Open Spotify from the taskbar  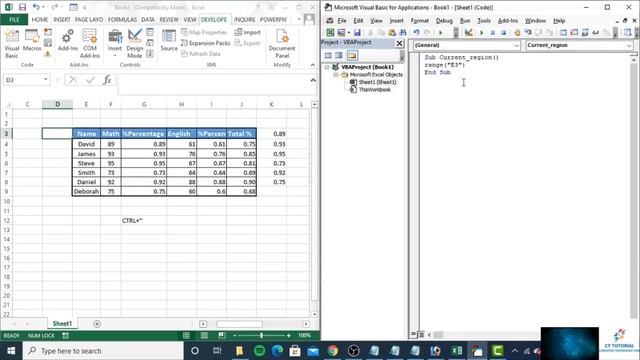tap(260, 351)
